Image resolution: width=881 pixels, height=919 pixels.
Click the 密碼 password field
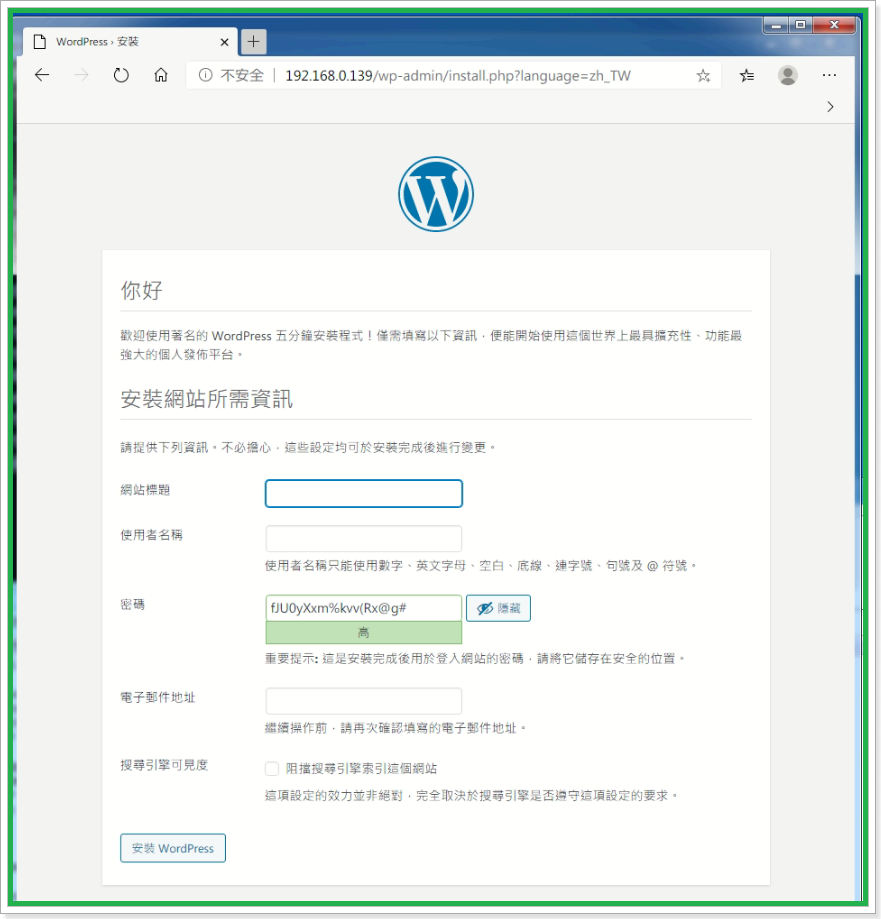pos(363,608)
